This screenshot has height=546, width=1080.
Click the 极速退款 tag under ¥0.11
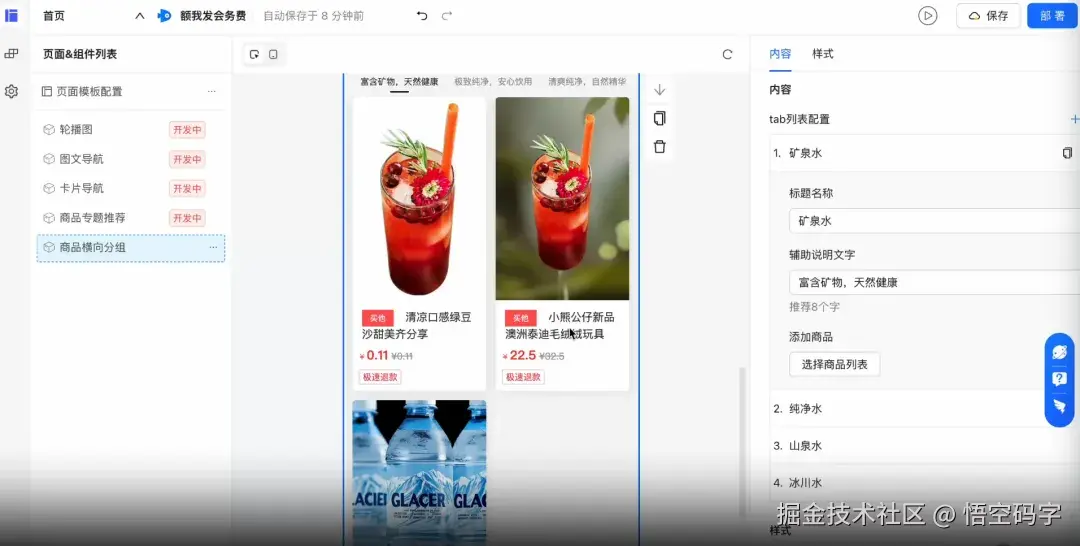380,377
